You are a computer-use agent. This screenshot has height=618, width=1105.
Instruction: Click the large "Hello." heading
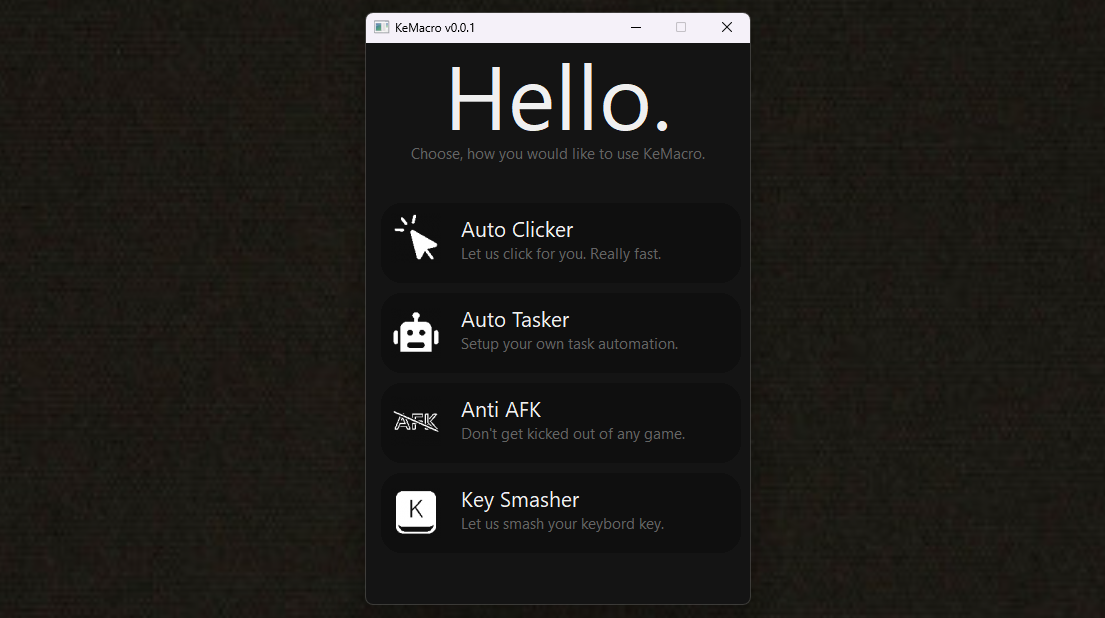click(557, 99)
